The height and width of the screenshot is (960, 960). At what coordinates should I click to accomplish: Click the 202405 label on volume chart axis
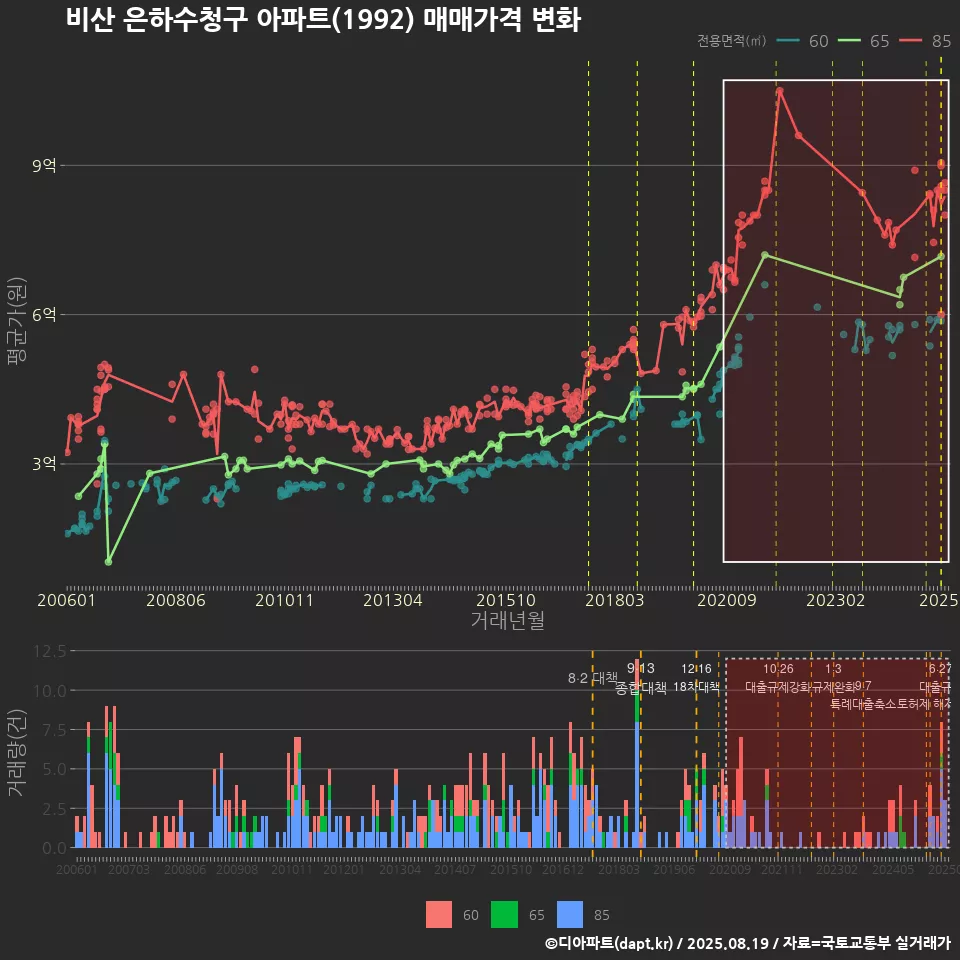tap(893, 869)
